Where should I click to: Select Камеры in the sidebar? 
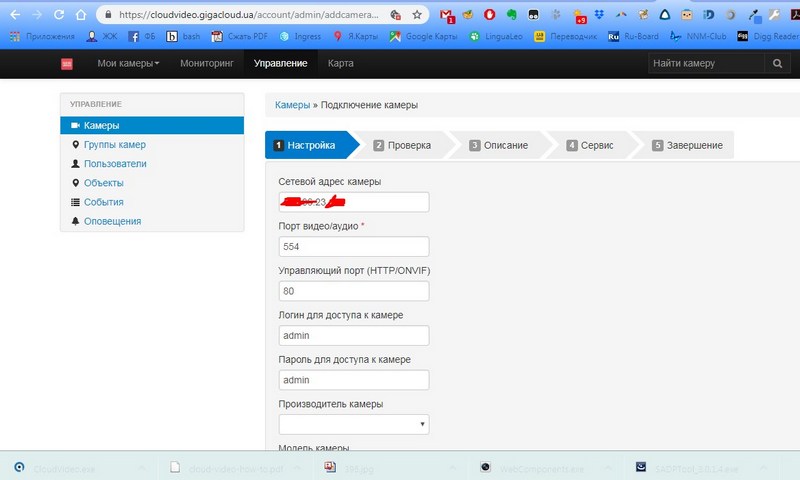tap(152, 125)
